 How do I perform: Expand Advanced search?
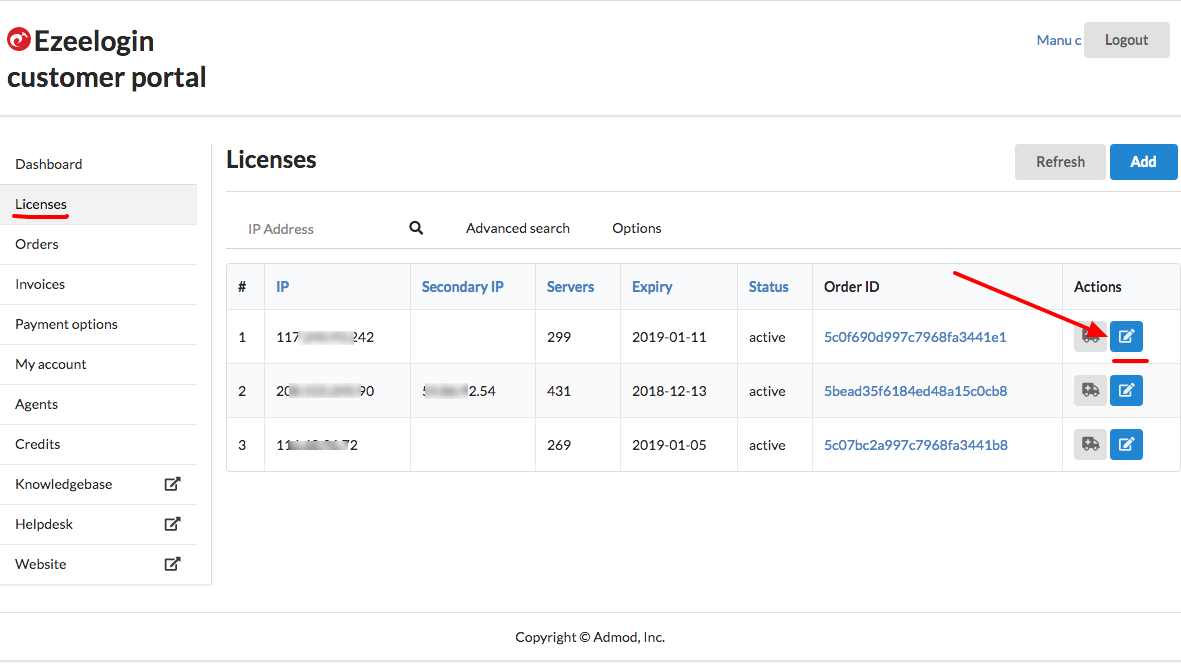(x=517, y=228)
